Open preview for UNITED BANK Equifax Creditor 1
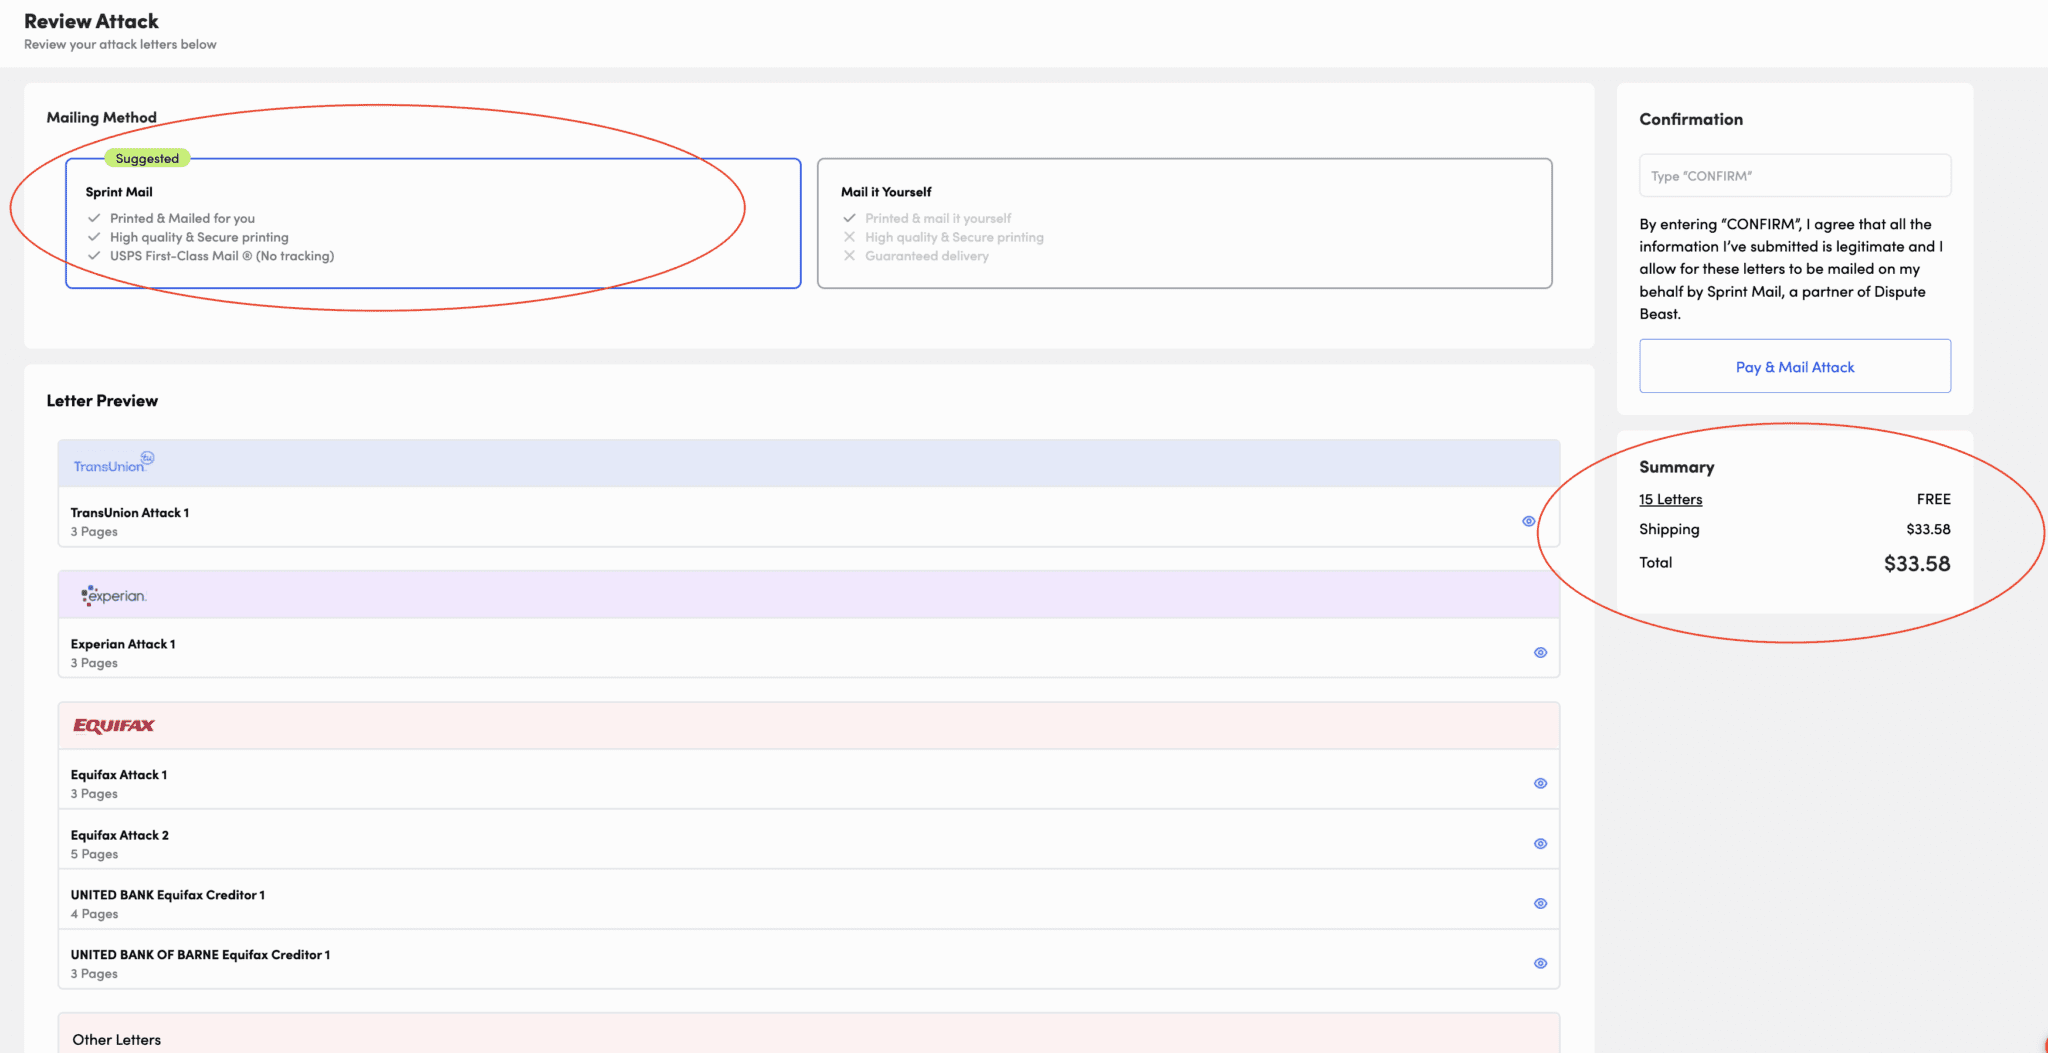2048x1053 pixels. point(1540,903)
